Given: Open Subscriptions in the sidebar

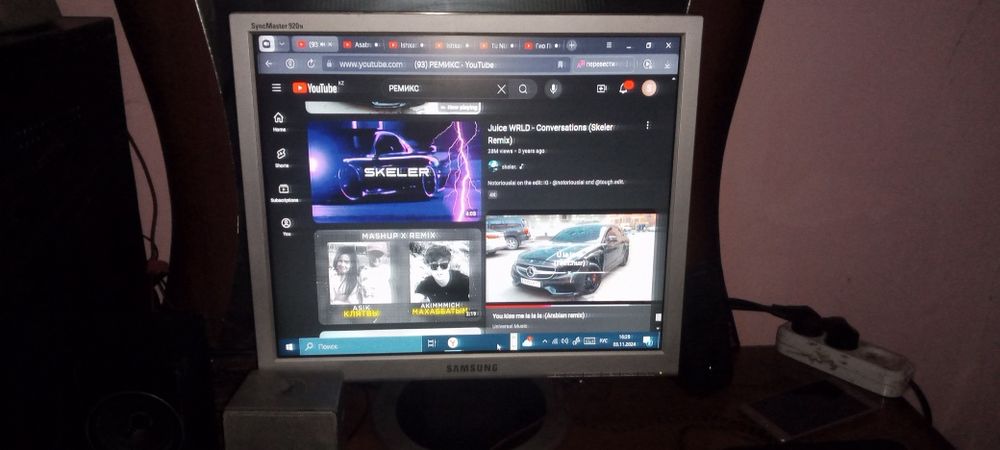Looking at the screenshot, I should [284, 192].
